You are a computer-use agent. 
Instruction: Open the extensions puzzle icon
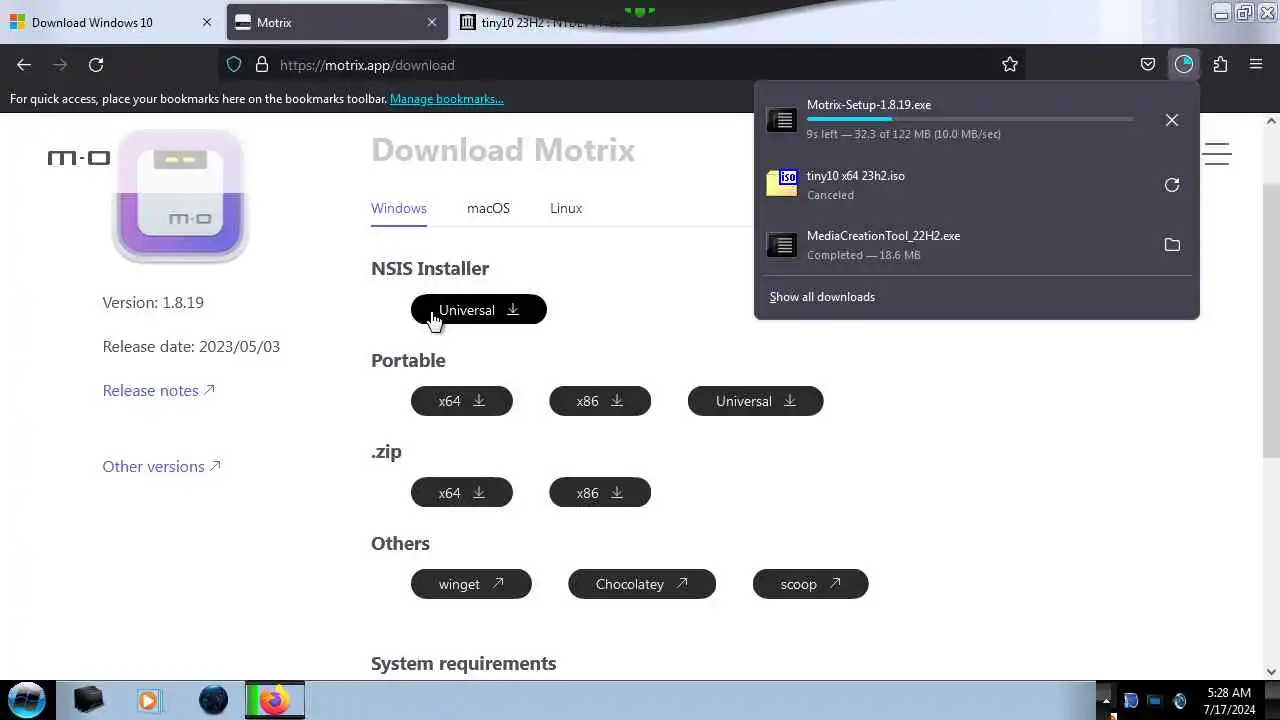pos(1220,64)
